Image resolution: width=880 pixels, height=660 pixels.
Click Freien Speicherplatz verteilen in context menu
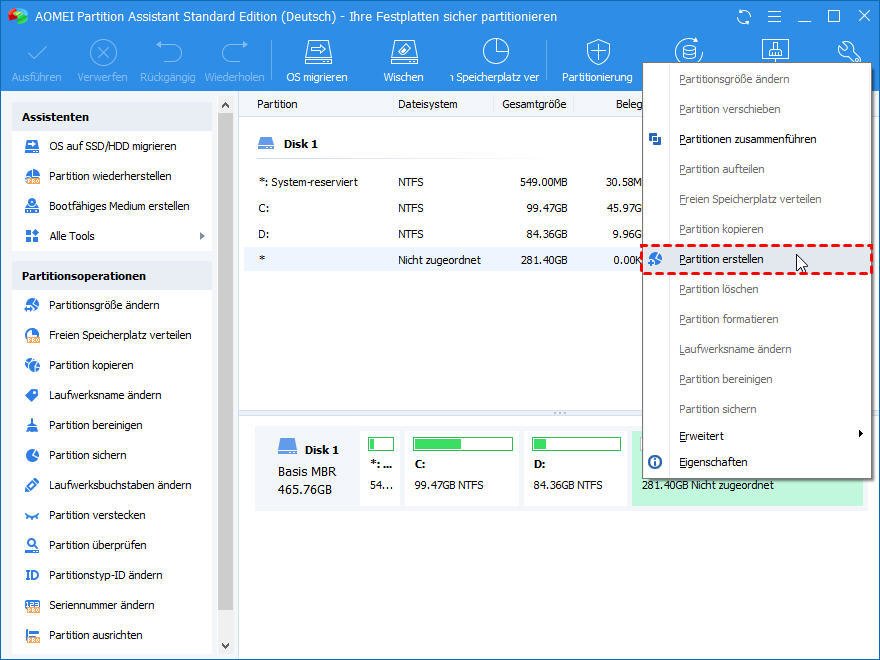(757, 199)
